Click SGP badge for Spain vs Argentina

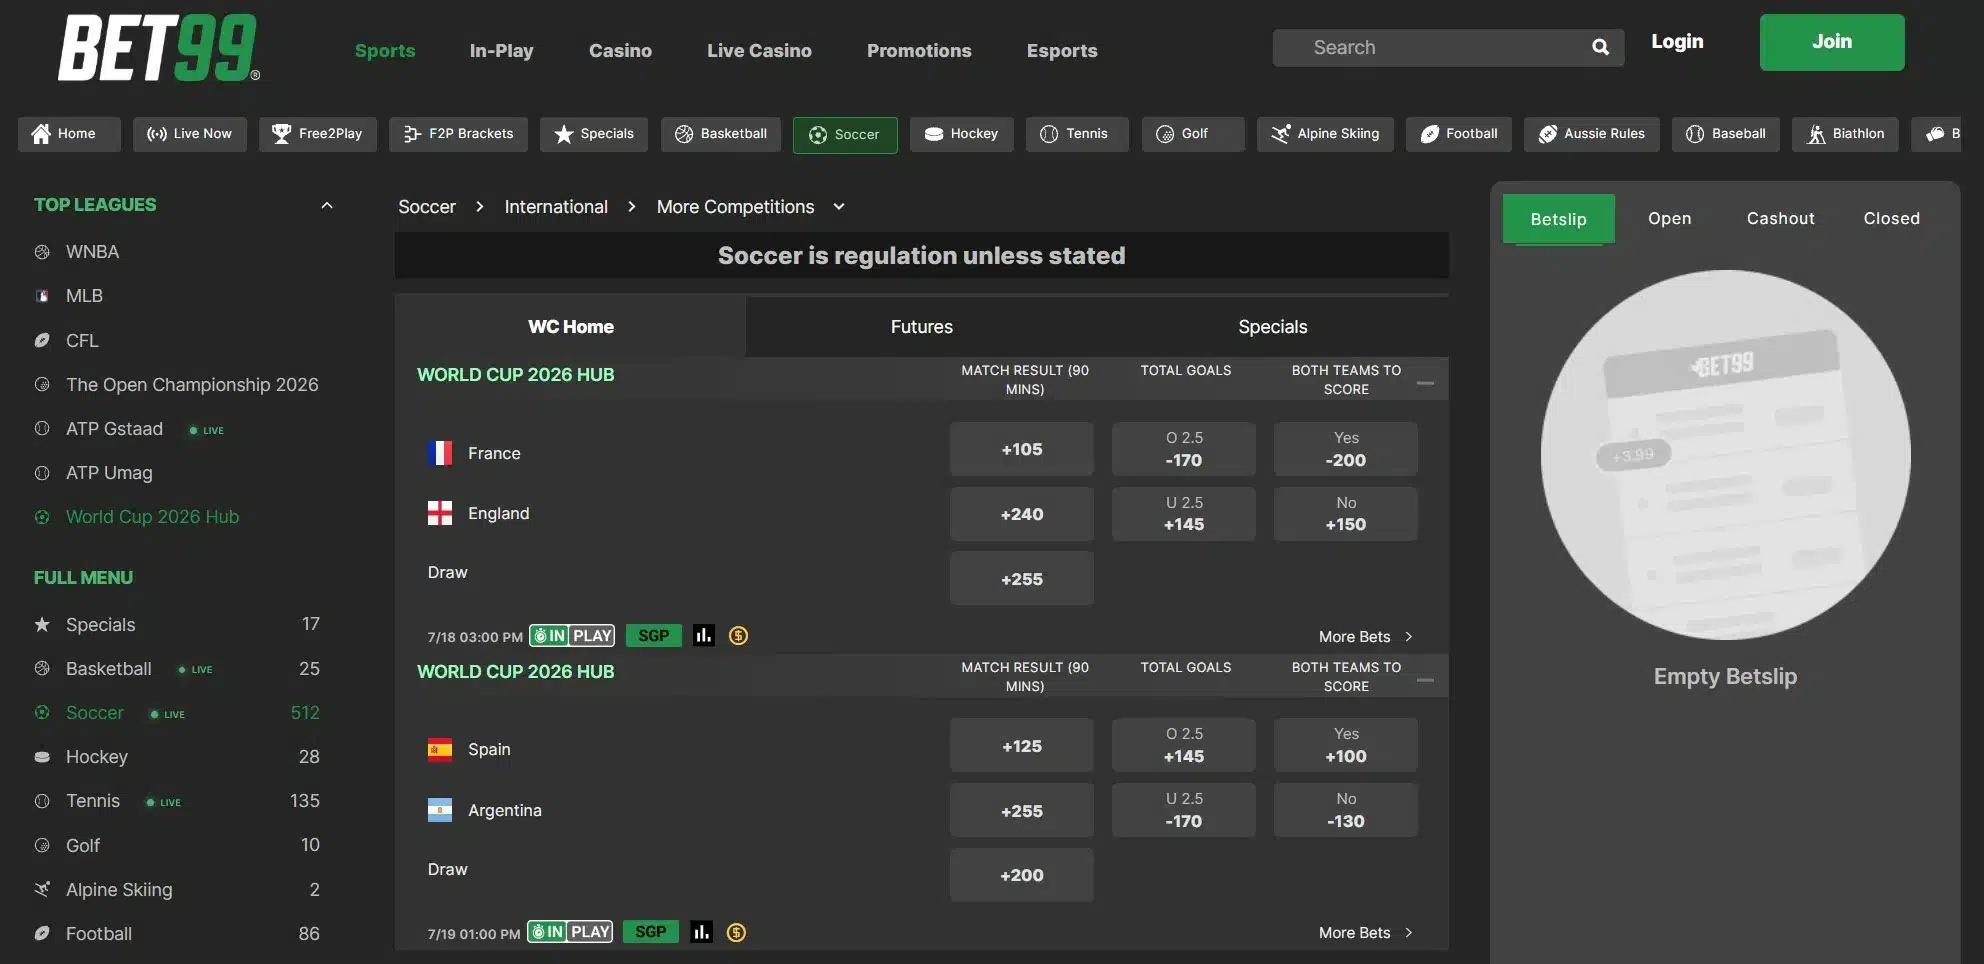point(651,932)
